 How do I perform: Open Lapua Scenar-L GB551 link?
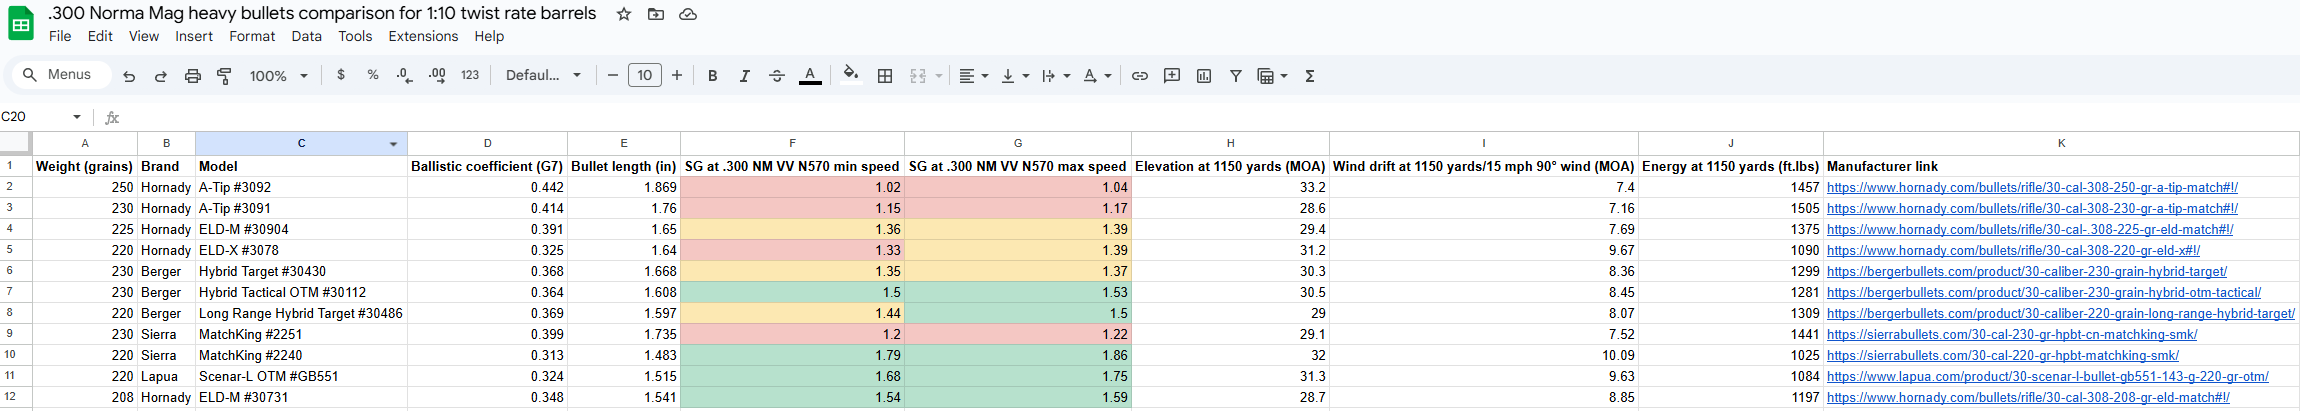2048,376
